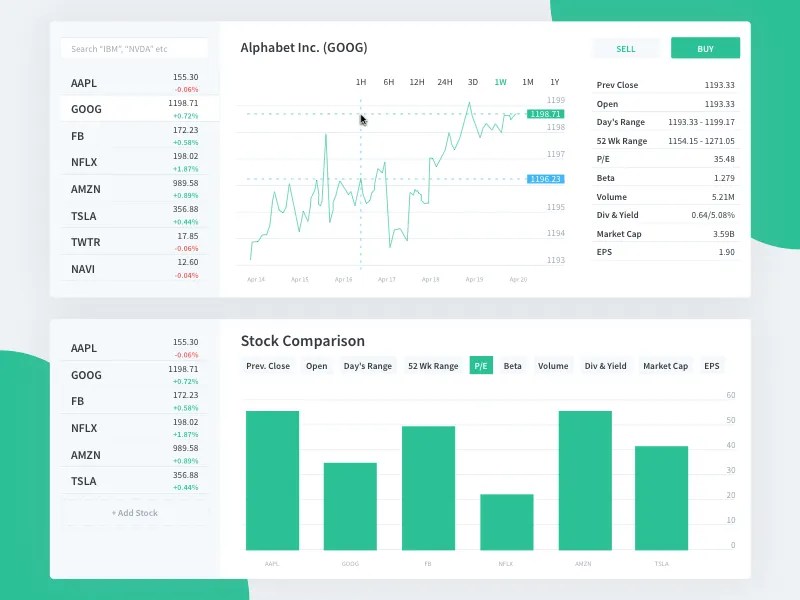
Task: Compare stocks by Volume
Action: click(553, 366)
